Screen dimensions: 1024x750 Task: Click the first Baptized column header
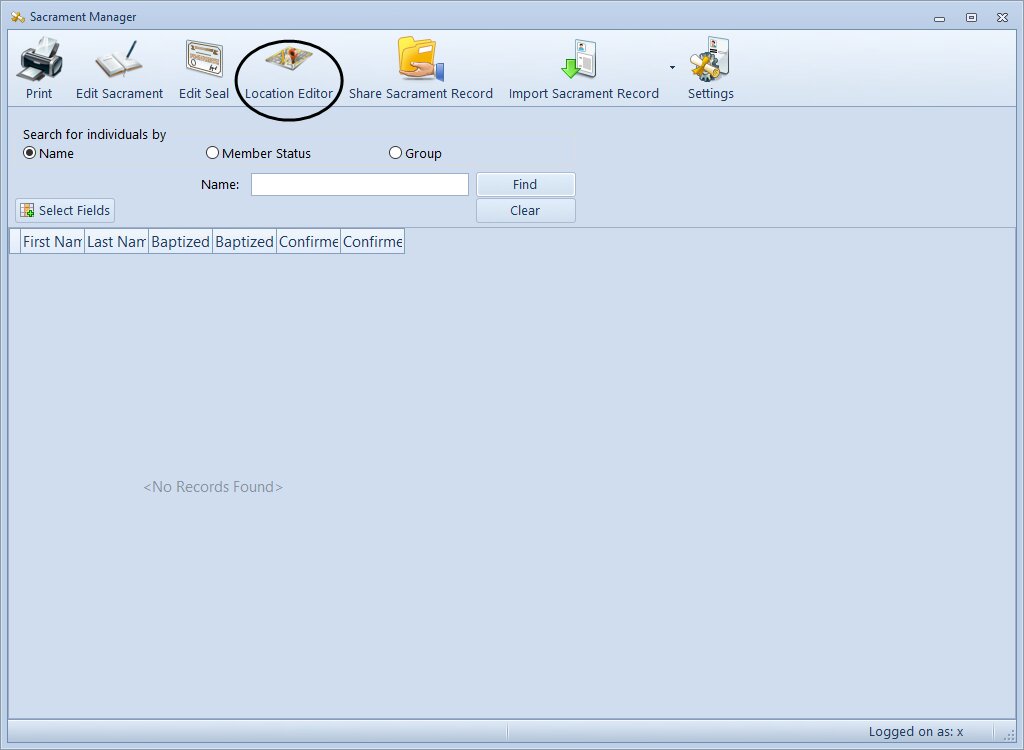[180, 242]
